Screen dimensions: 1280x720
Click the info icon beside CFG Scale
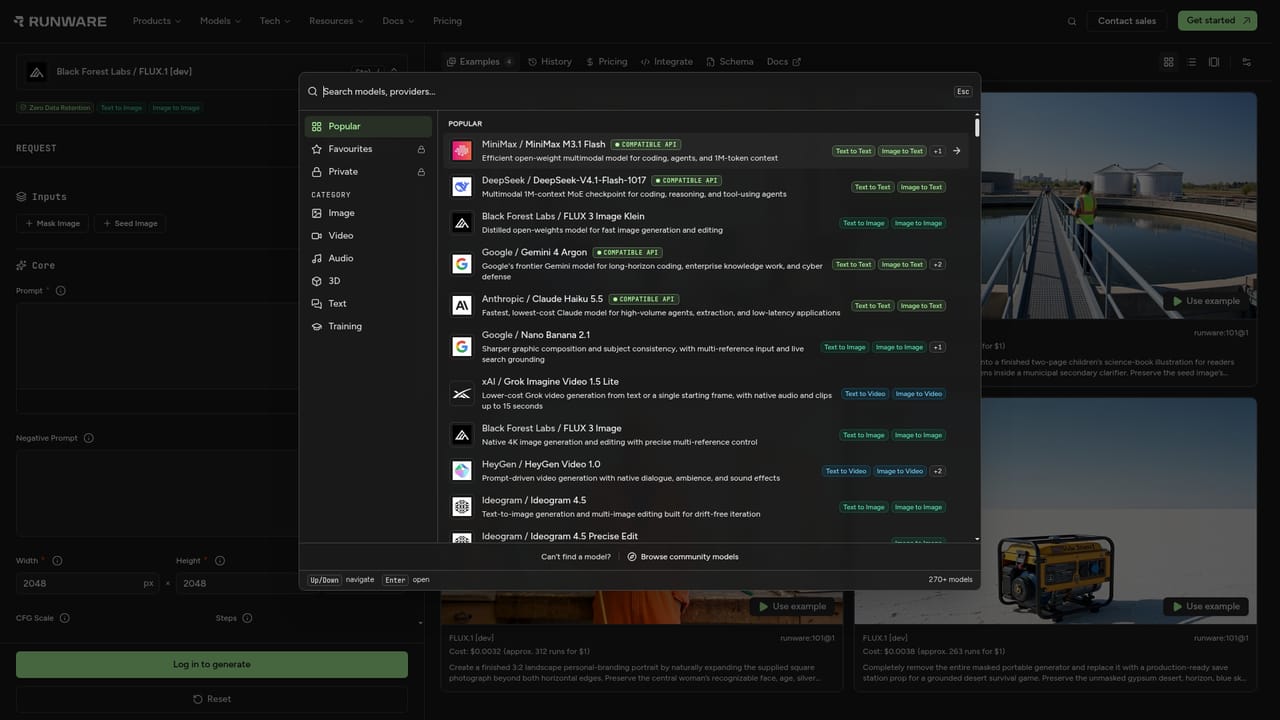click(65, 618)
